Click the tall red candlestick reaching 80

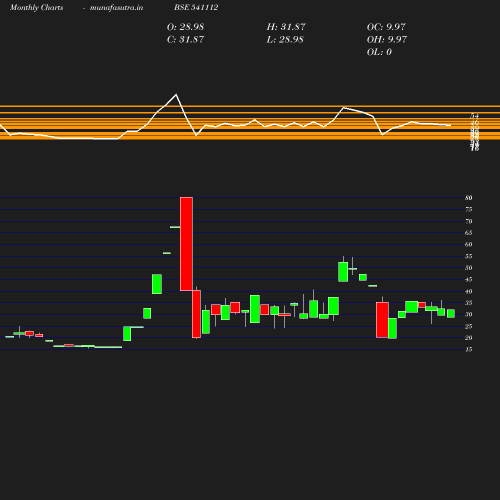point(186,244)
